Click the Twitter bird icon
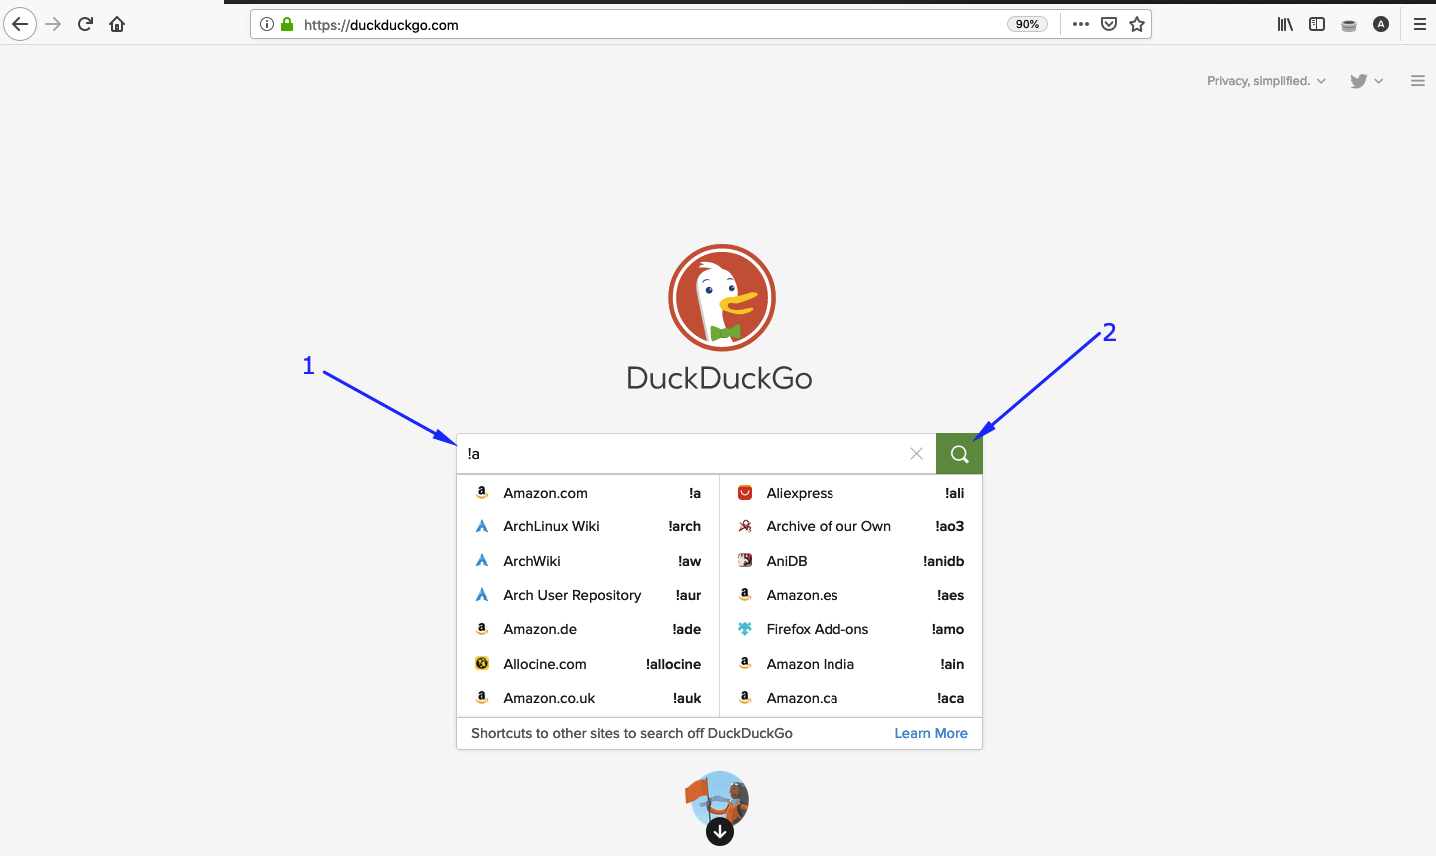This screenshot has width=1436, height=856. pos(1357,80)
